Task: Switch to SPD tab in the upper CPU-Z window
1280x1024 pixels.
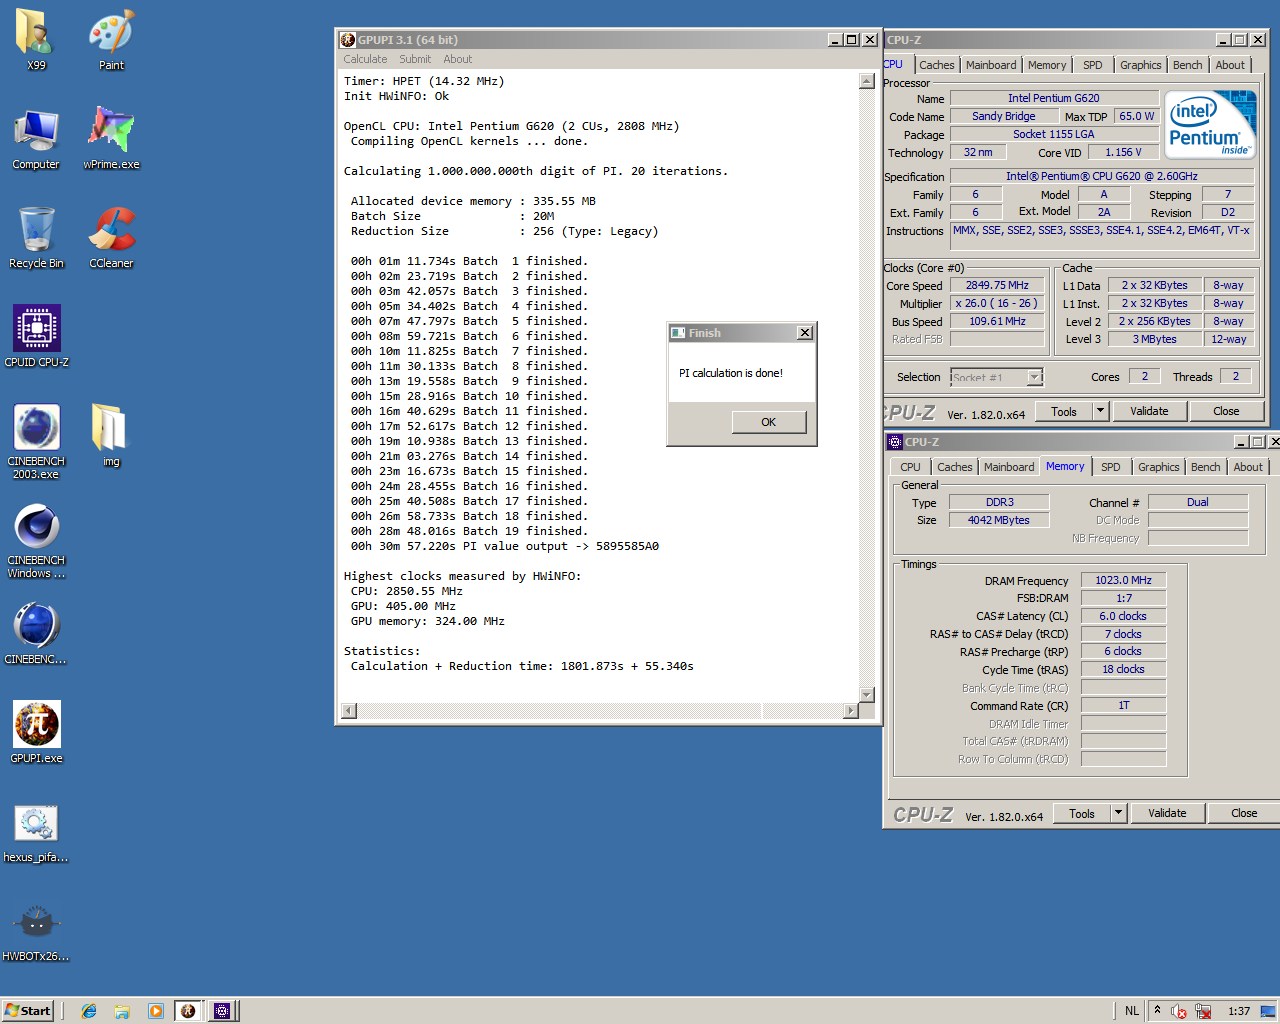Action: [1093, 65]
